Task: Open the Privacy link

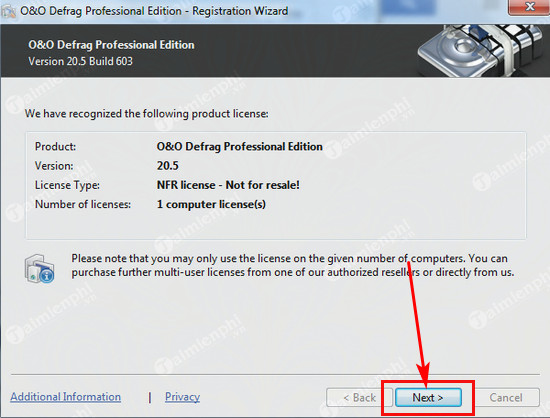Action: tap(182, 397)
